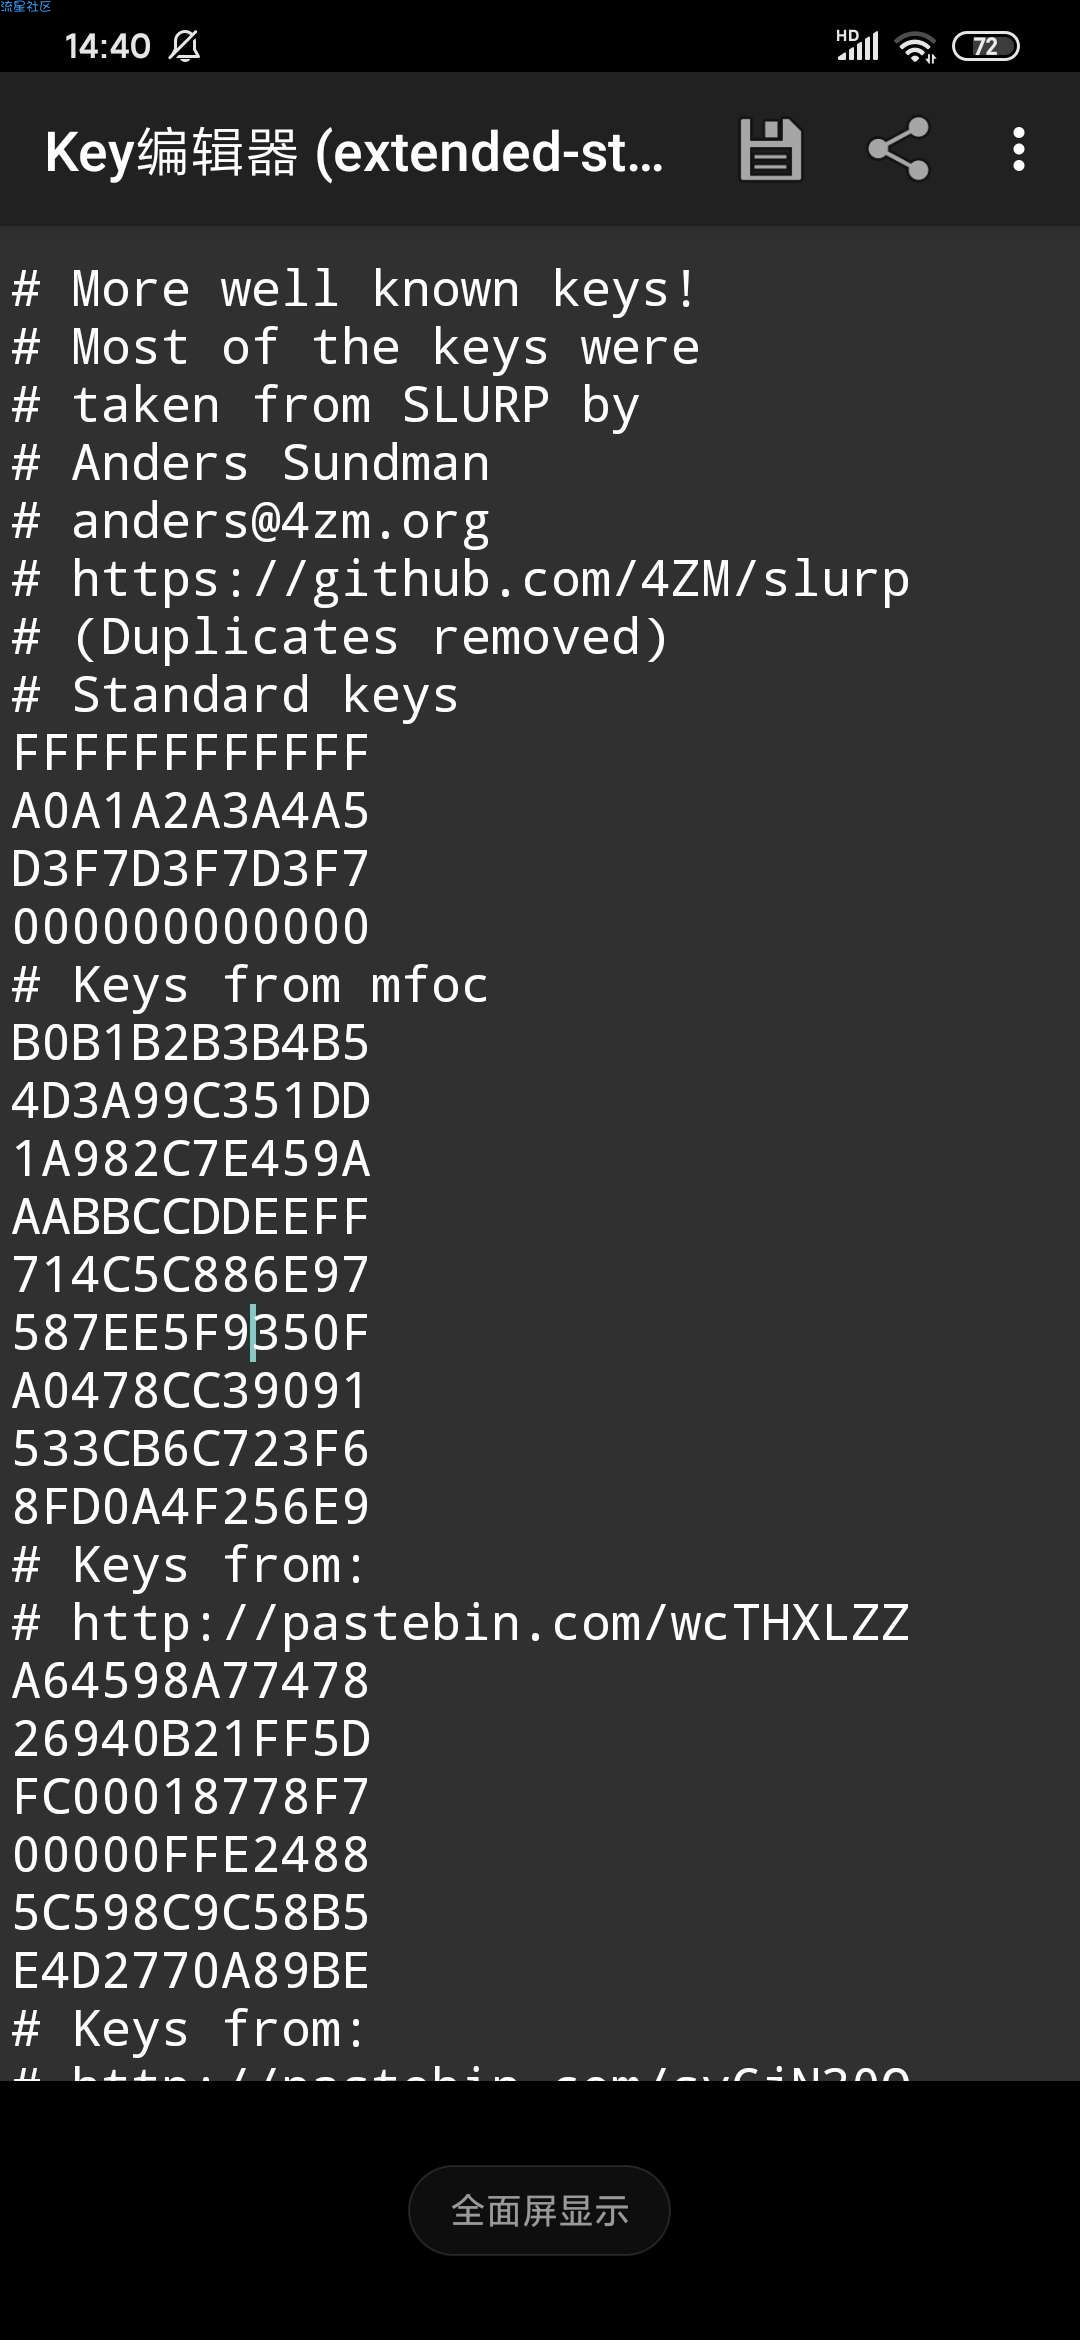Place cursor in key FFFFFFFFFFFF line

tap(190, 753)
